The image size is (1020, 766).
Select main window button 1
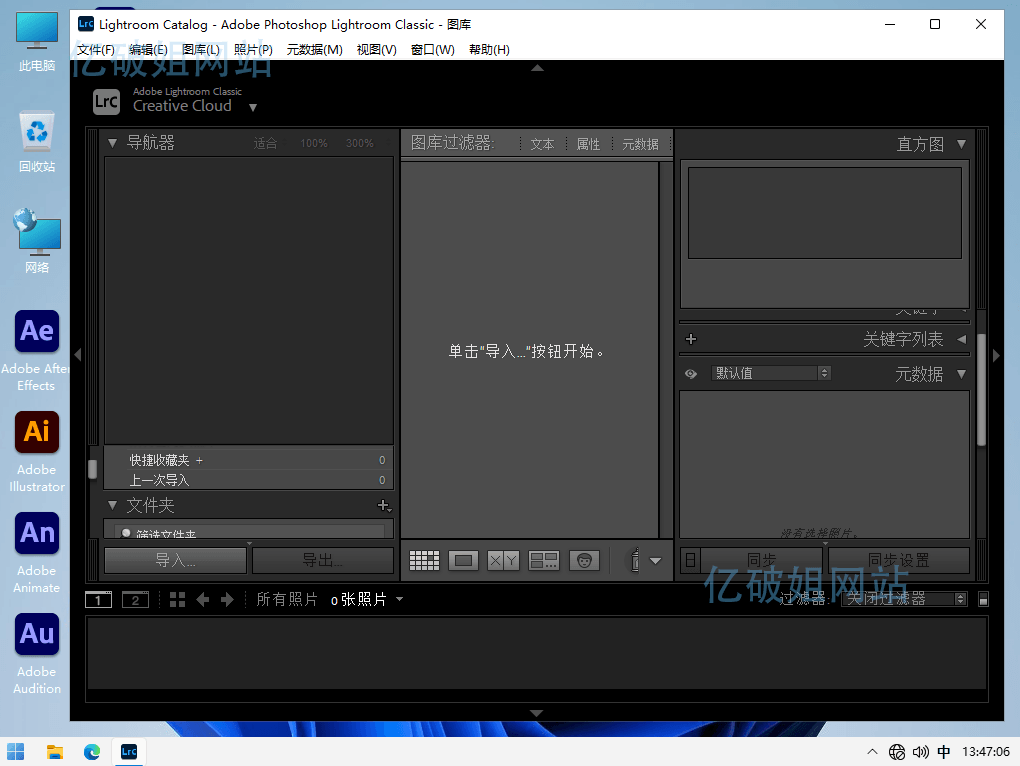[x=98, y=600]
